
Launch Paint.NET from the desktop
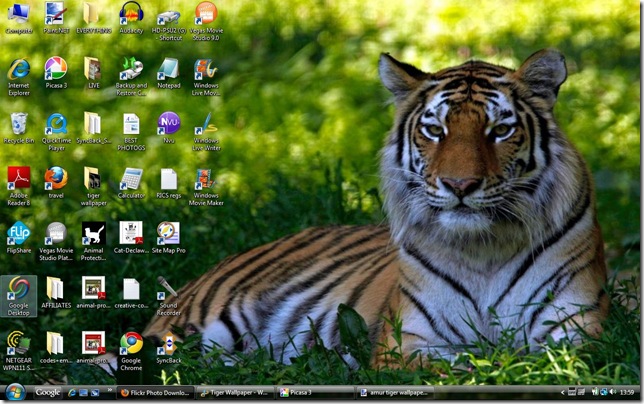[56, 18]
